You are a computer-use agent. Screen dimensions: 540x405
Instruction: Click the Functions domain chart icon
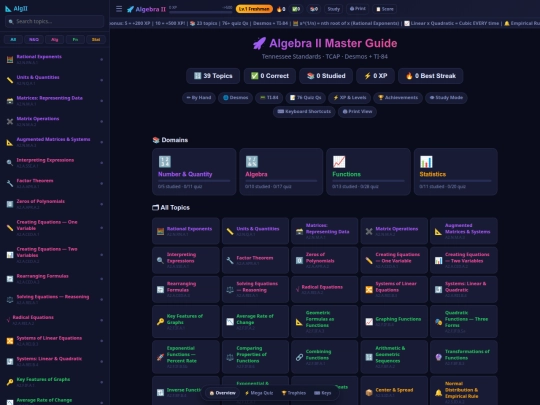339,162
